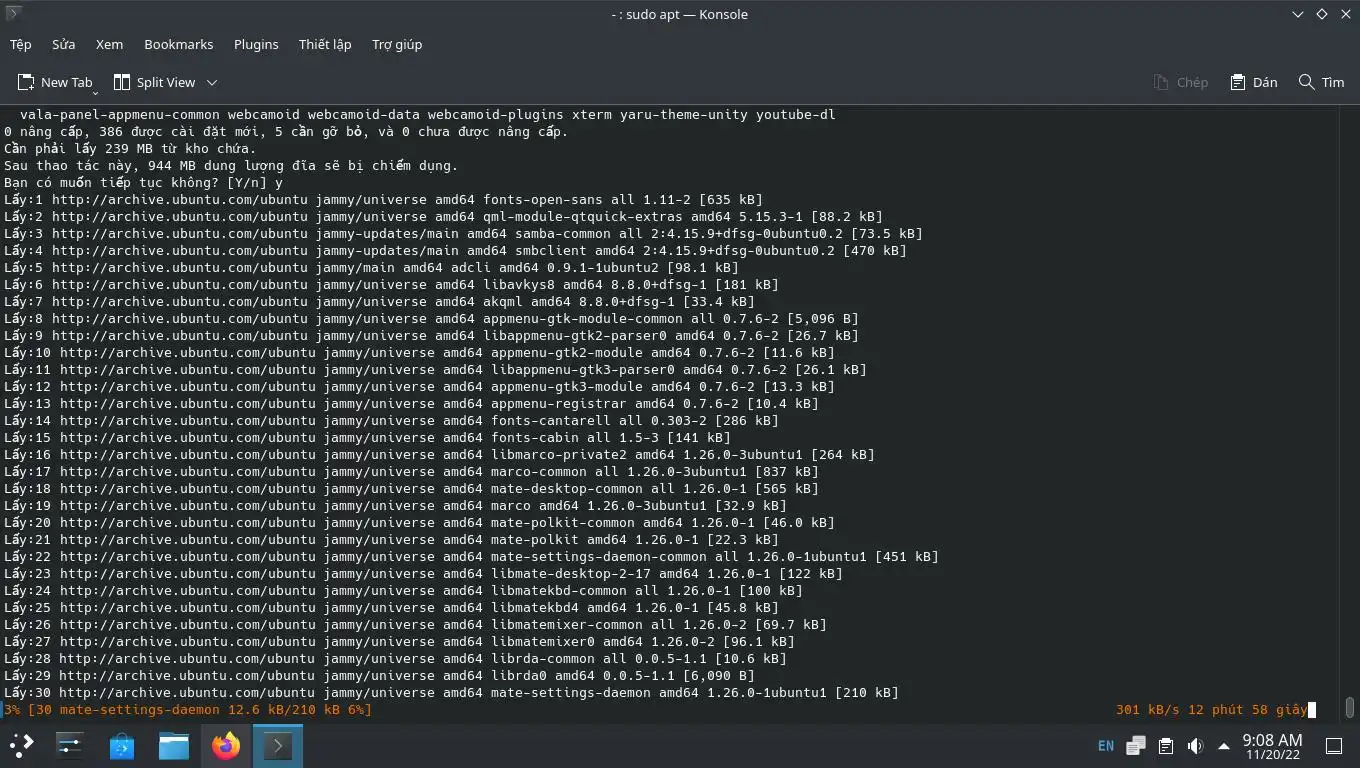Click the line Lấy:1 fonts-open-sans

tap(383, 199)
